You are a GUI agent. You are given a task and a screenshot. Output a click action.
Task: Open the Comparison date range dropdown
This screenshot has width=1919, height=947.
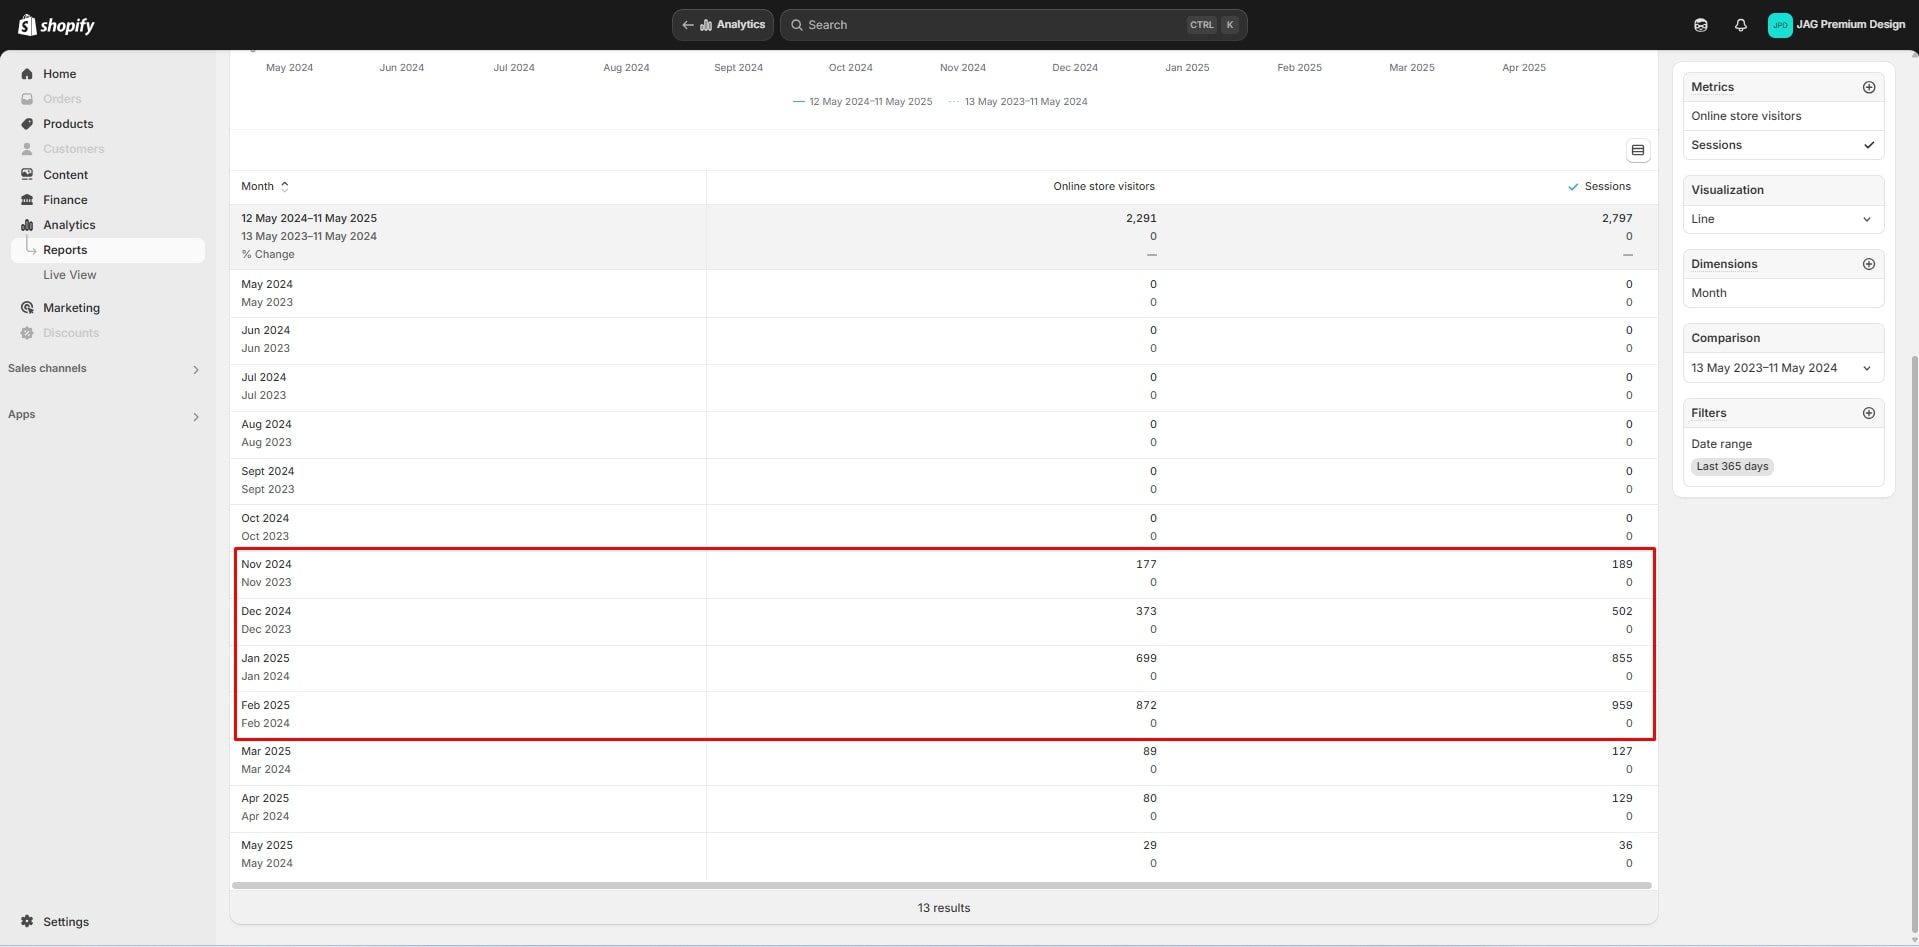point(1782,368)
